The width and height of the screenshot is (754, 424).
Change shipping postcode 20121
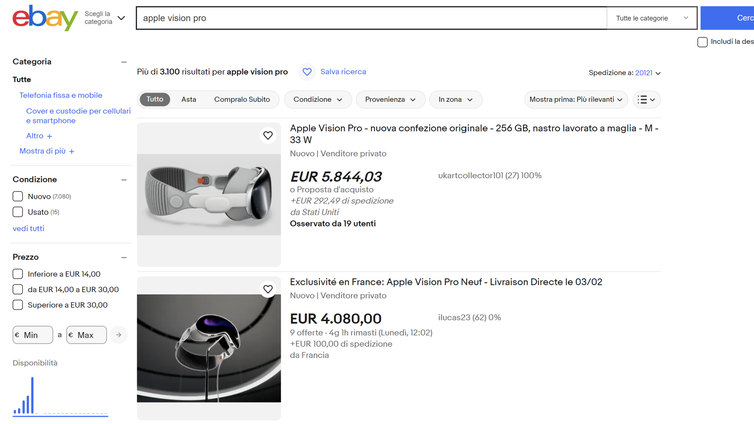(648, 73)
